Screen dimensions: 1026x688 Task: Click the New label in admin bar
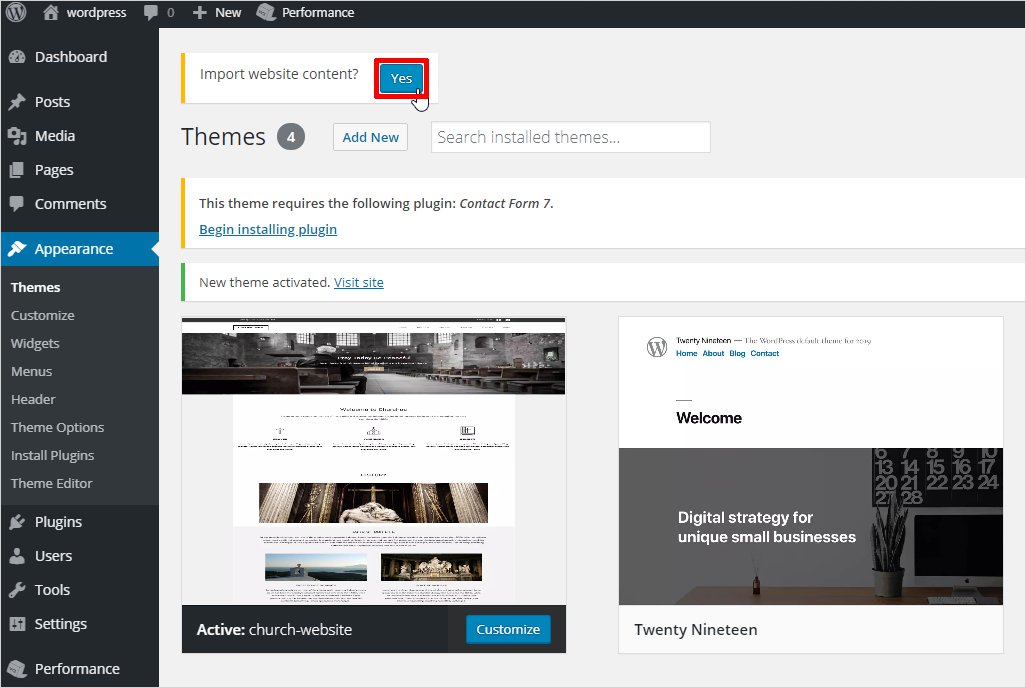point(228,12)
